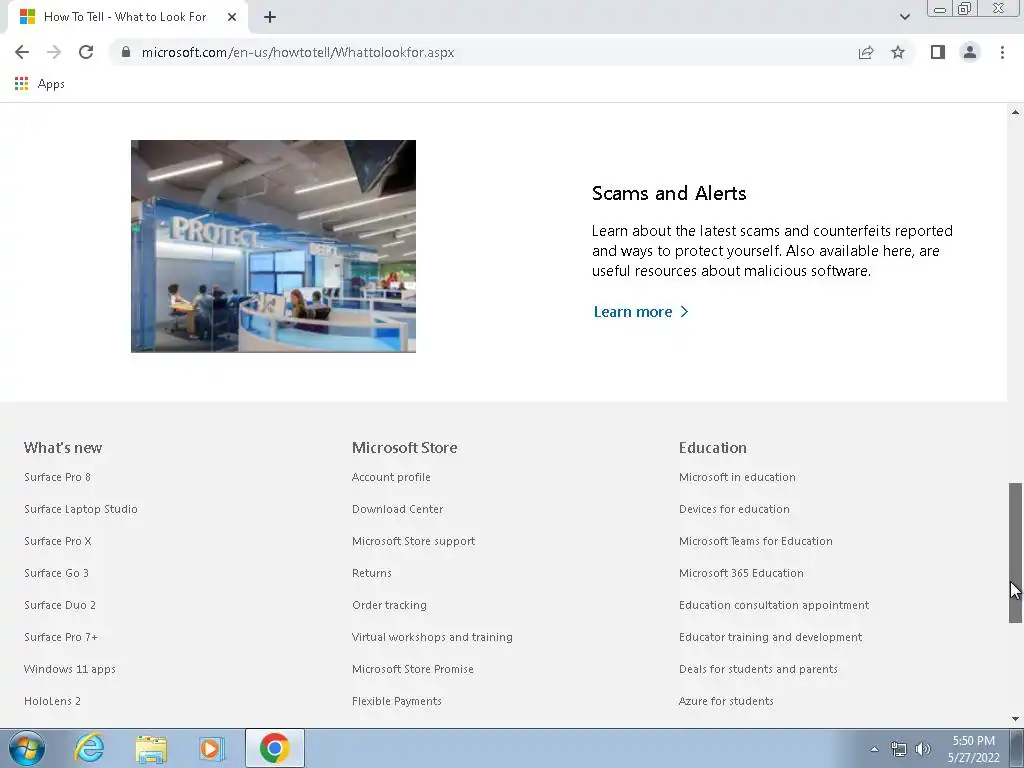The width and height of the screenshot is (1024, 768).
Task: Bookmark this page with the star
Action: point(898,52)
